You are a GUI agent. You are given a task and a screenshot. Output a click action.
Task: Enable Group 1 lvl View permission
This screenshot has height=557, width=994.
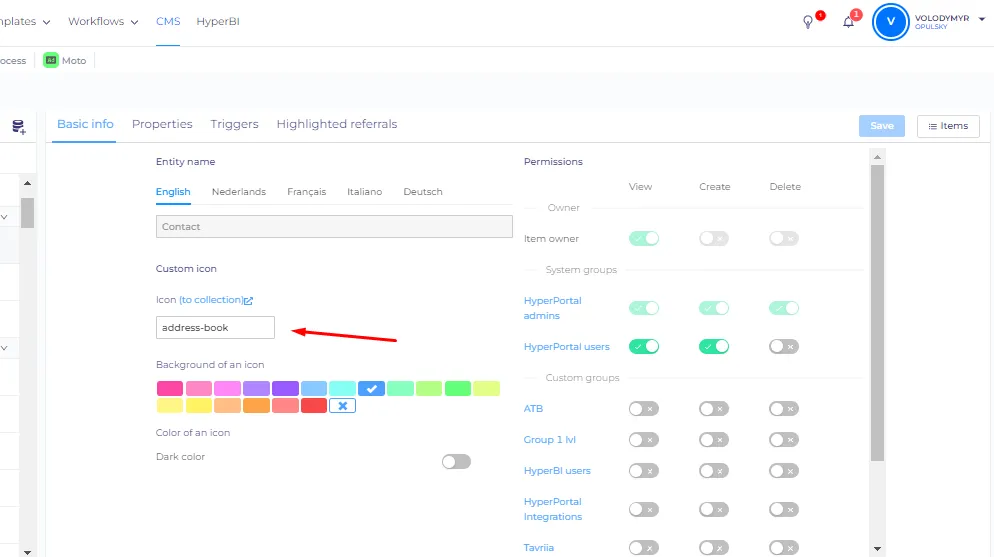pyautogui.click(x=643, y=440)
